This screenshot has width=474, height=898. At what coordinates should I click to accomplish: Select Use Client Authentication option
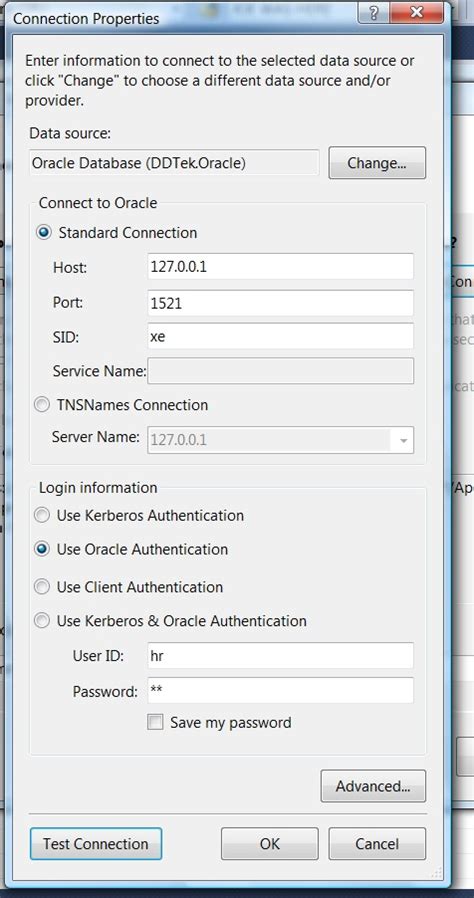click(42, 587)
